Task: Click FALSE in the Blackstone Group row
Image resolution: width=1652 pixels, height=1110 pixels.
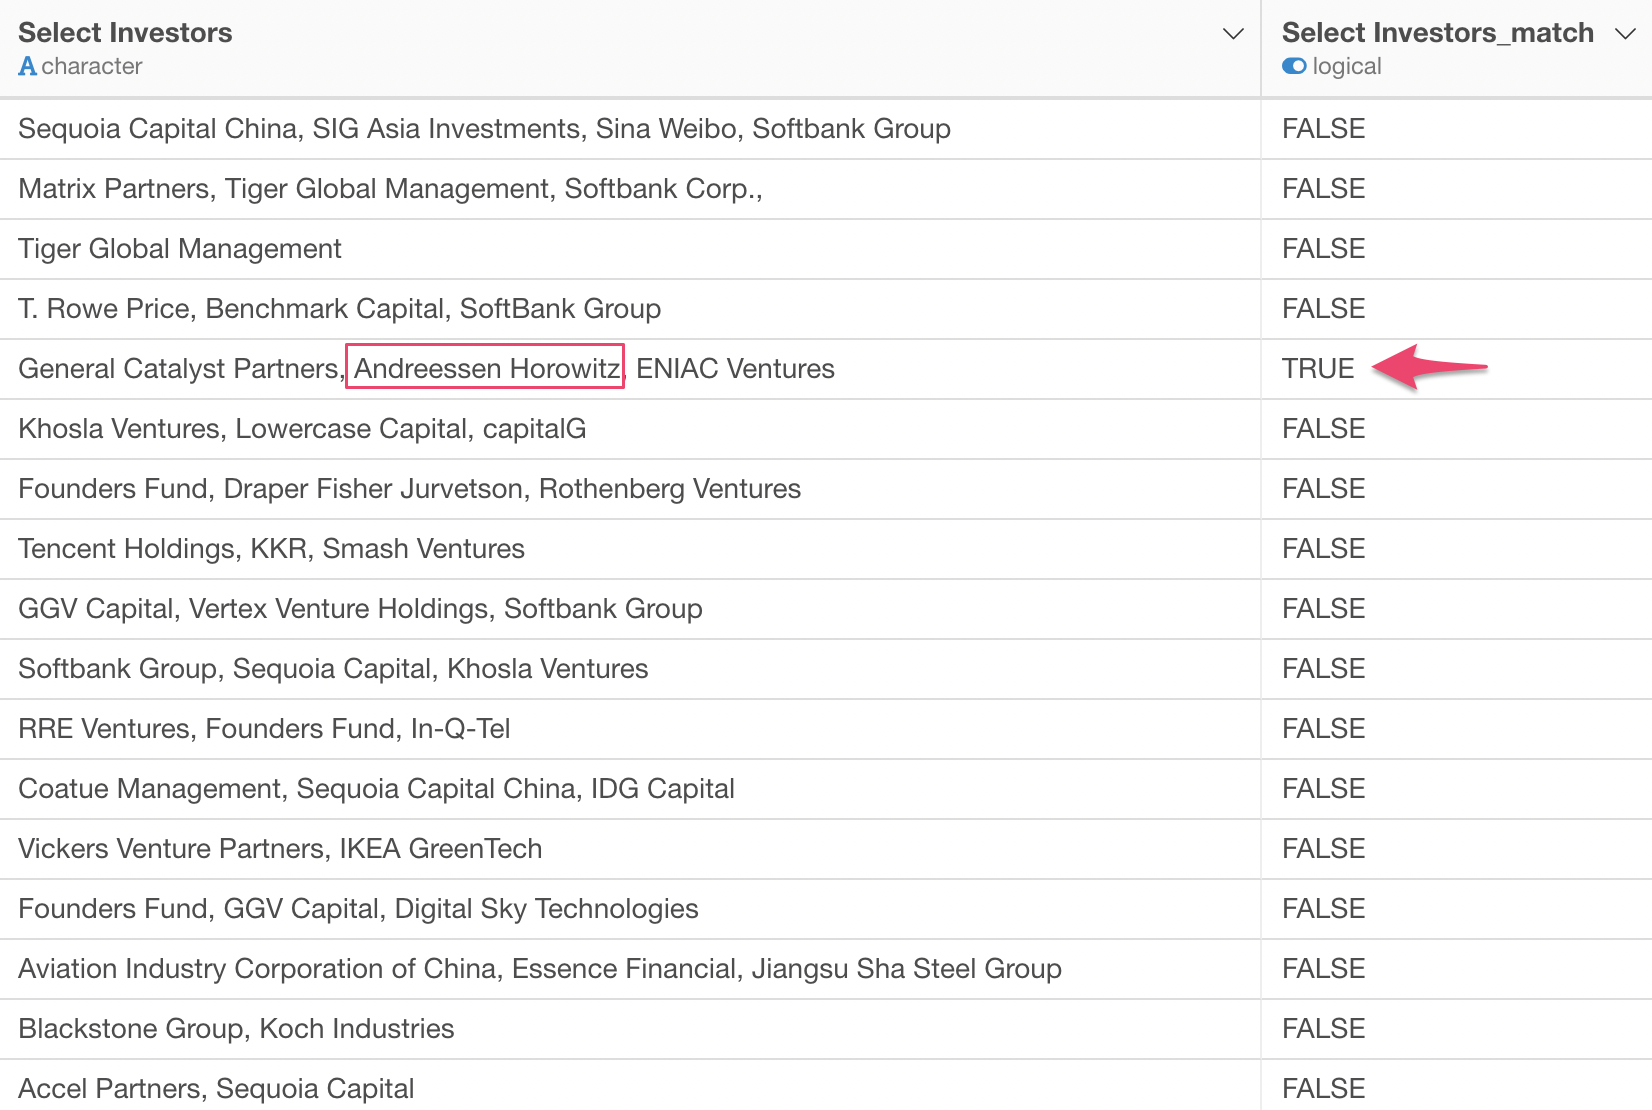Action: tap(1323, 1029)
